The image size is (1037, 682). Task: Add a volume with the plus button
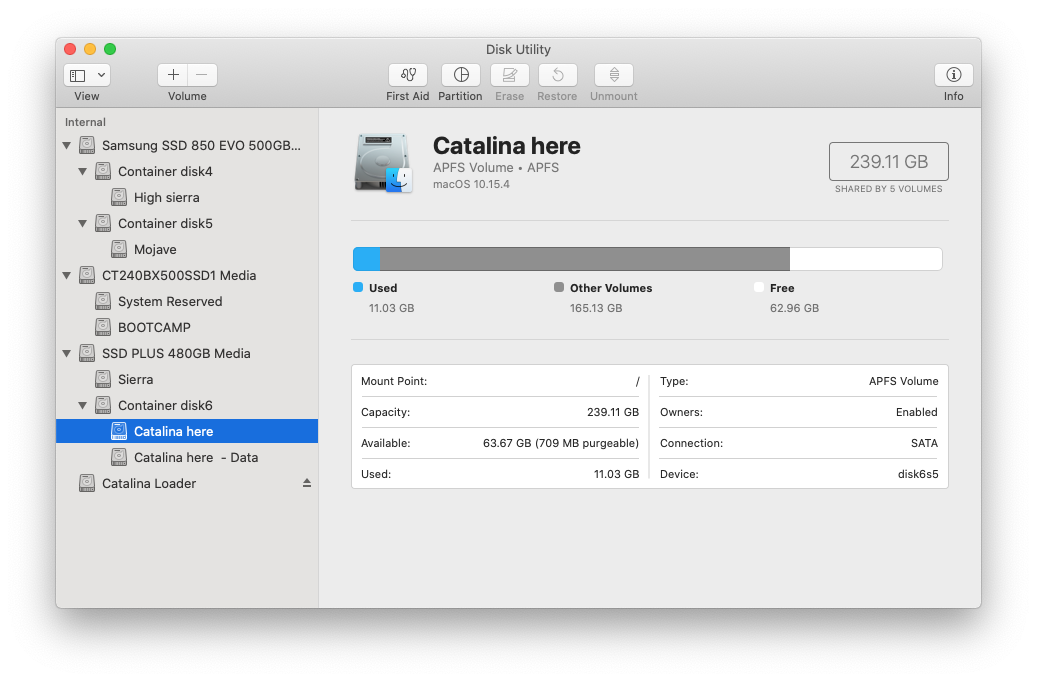point(173,75)
